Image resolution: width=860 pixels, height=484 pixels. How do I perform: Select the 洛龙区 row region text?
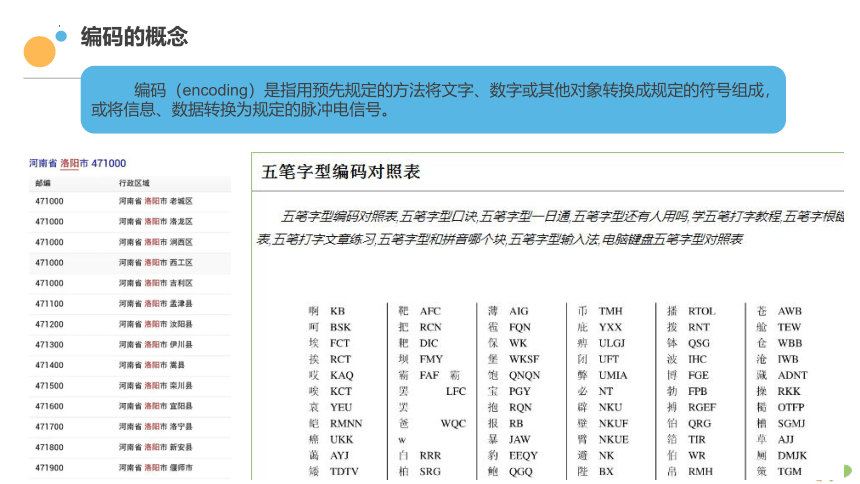coord(156,222)
